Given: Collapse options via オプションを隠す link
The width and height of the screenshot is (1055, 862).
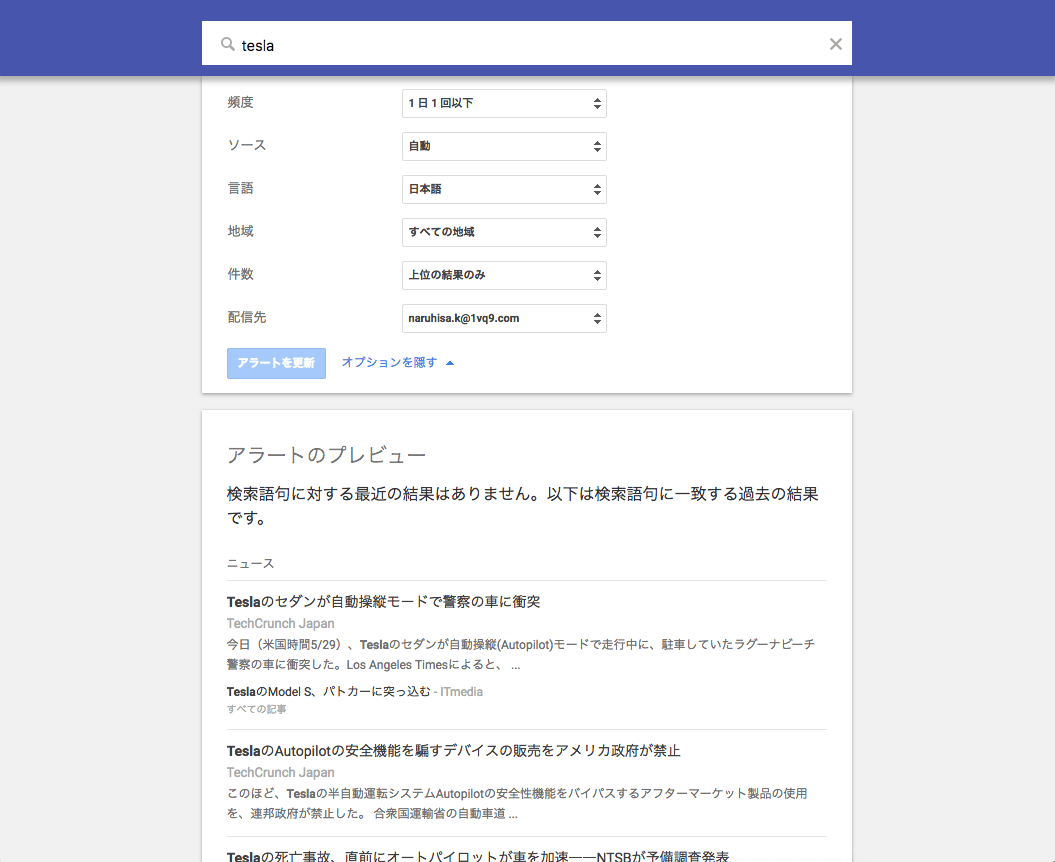Looking at the screenshot, I should click(398, 363).
